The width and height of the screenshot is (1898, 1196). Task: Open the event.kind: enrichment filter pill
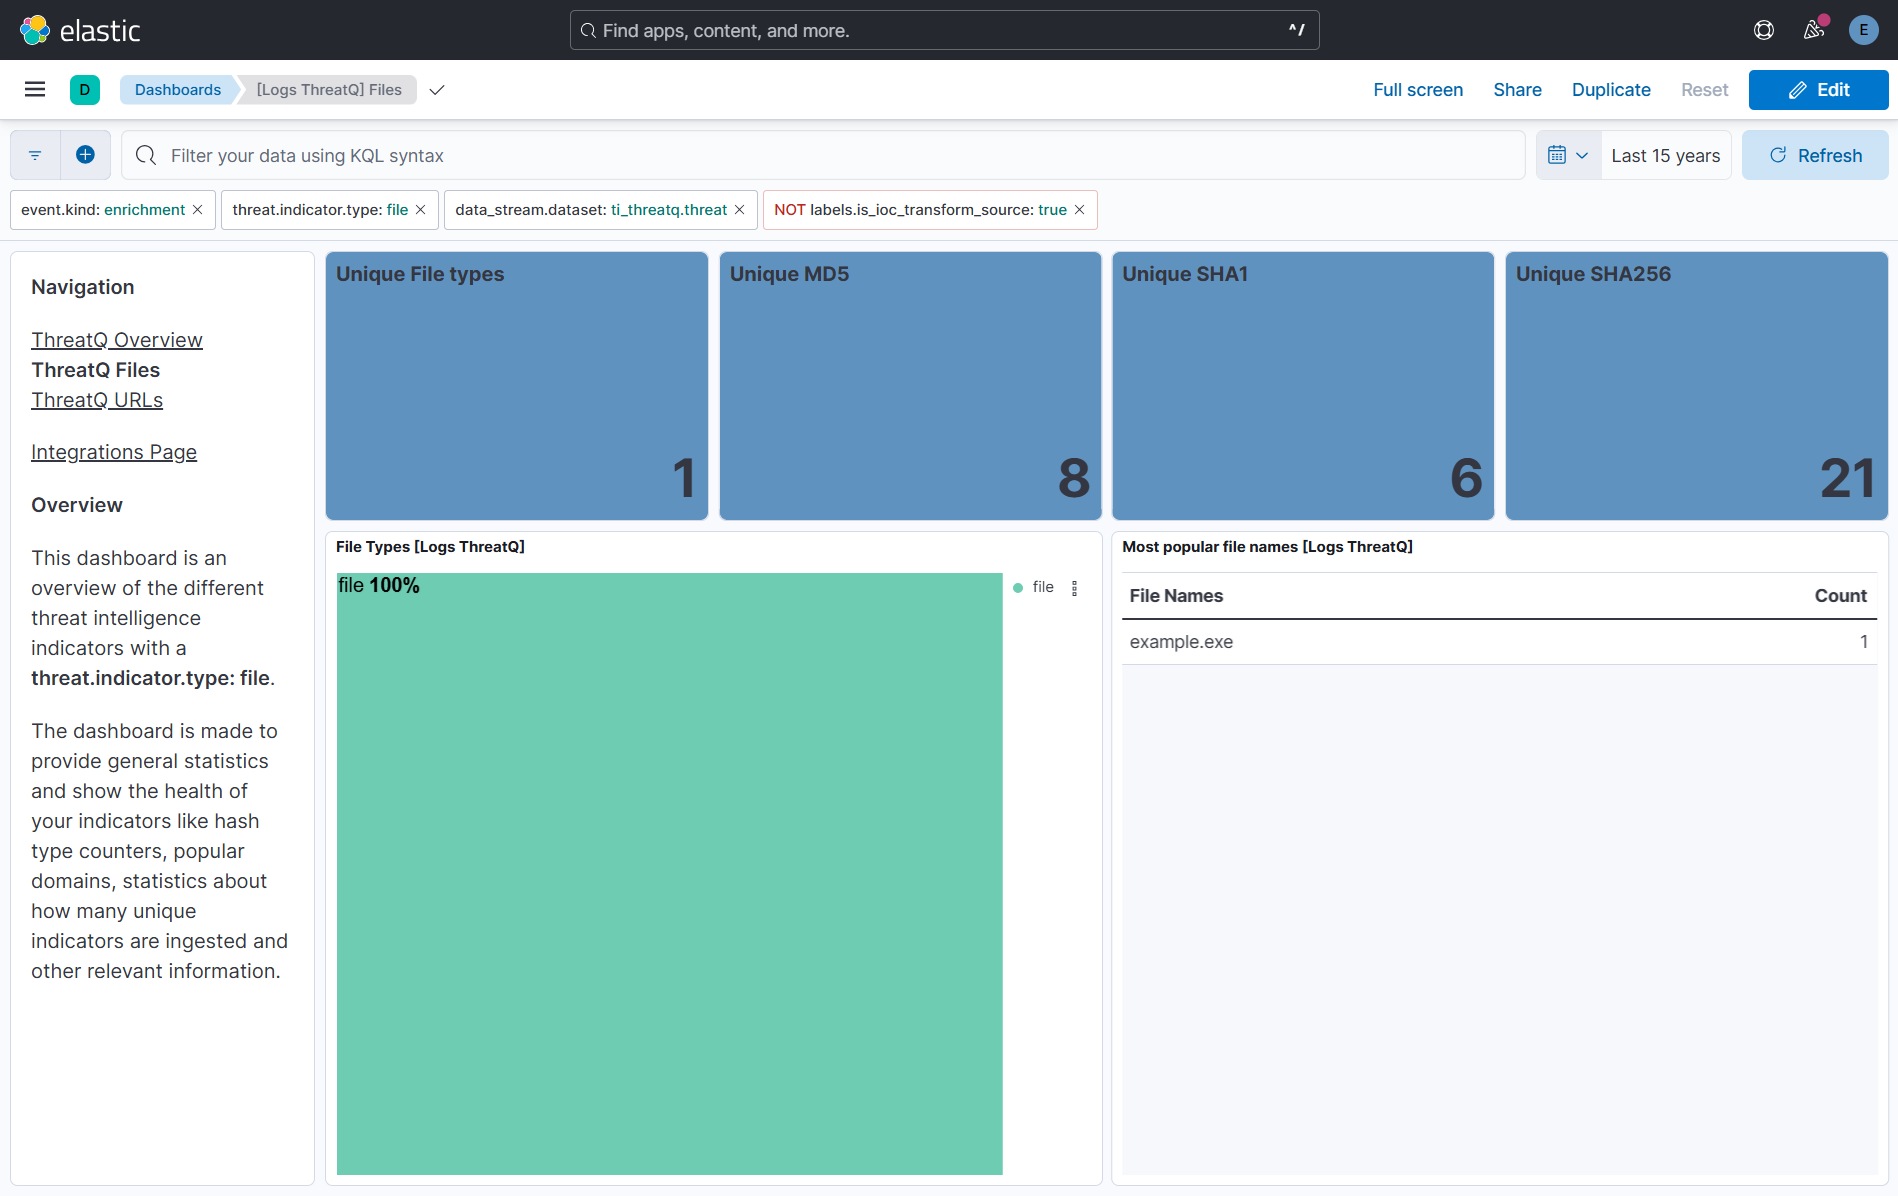tap(100, 209)
